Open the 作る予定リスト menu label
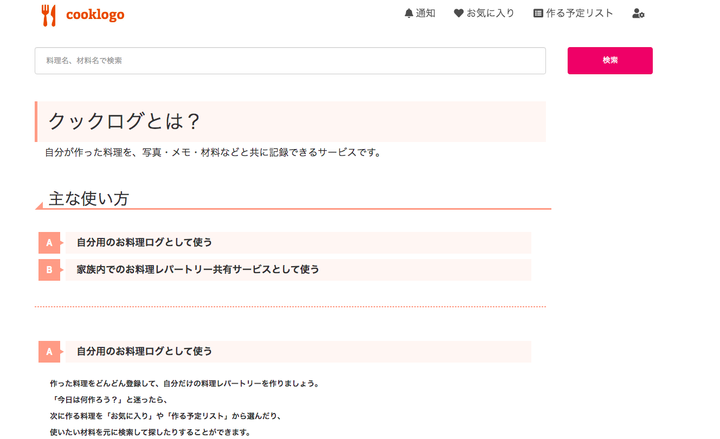The height and width of the screenshot is (439, 720). pyautogui.click(x=579, y=14)
